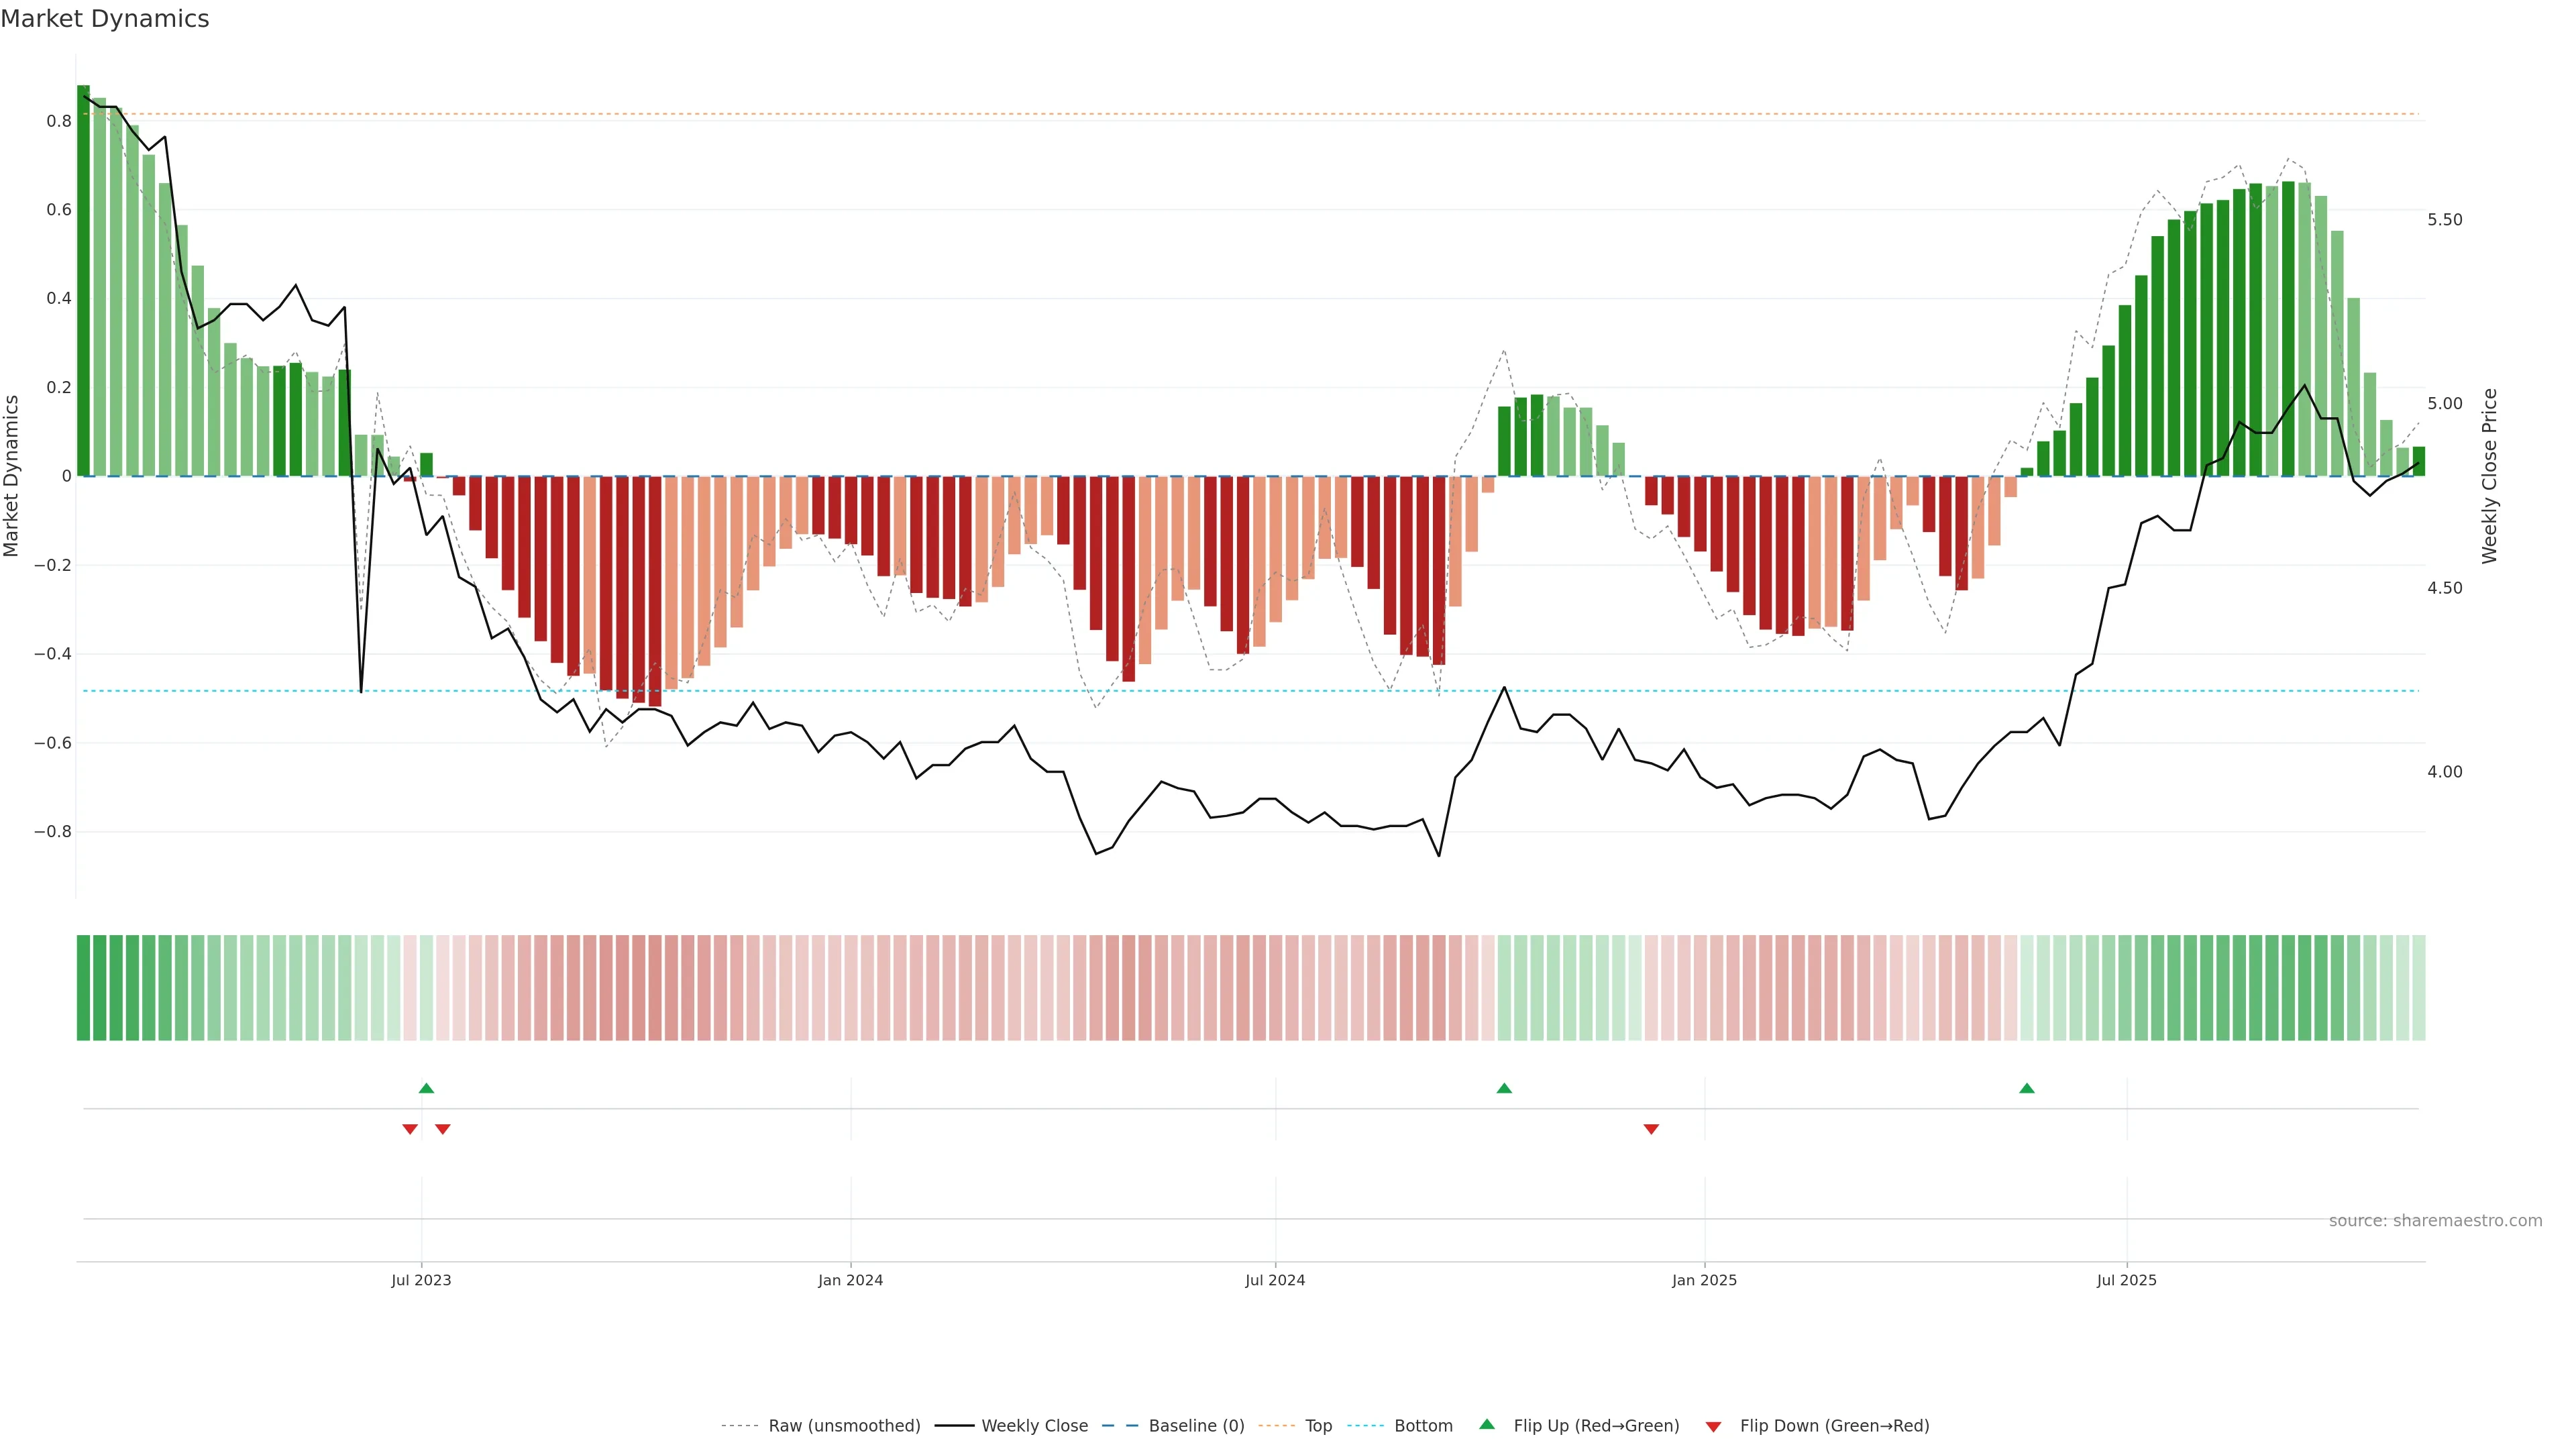Click red Flip Down triangle before Jan 2025
The height and width of the screenshot is (1449, 2576).
(1651, 1129)
